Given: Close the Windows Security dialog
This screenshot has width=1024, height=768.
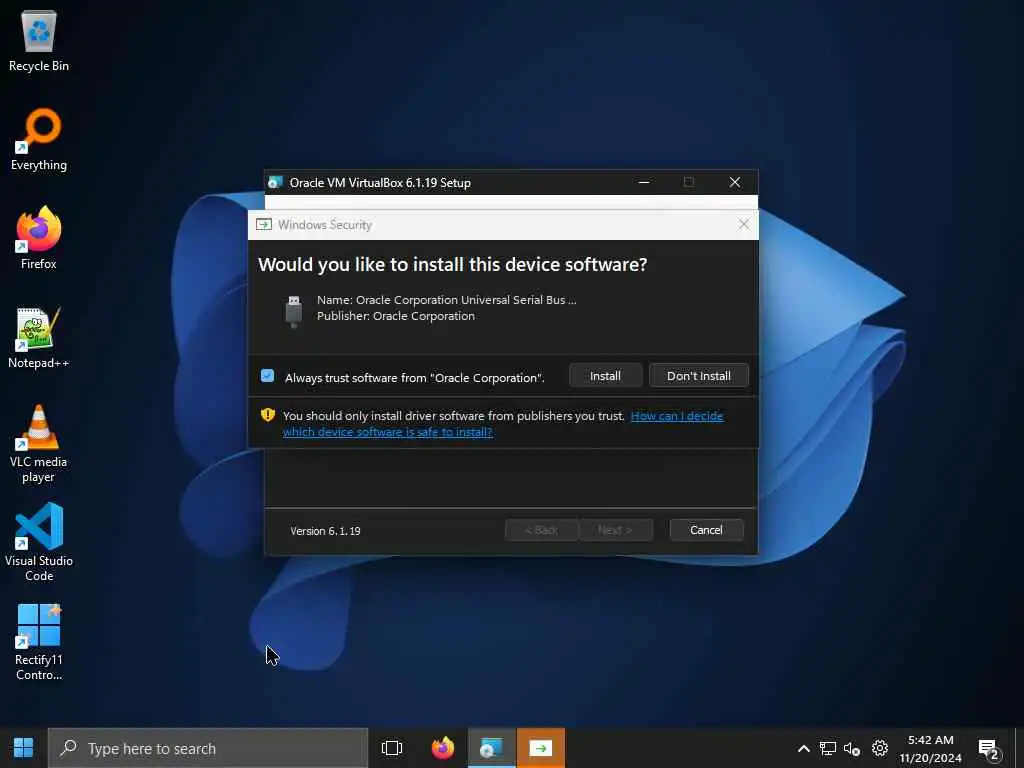Looking at the screenshot, I should [743, 225].
